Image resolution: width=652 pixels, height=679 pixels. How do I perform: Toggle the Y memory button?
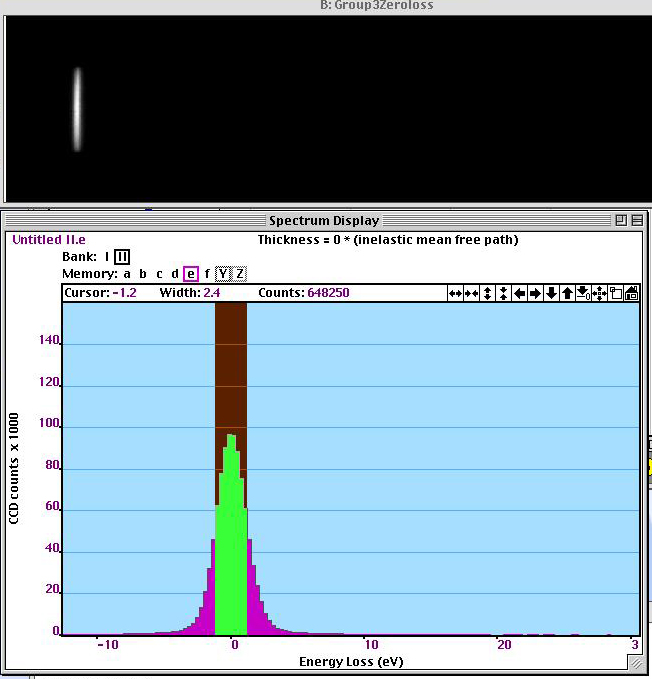tap(223, 274)
